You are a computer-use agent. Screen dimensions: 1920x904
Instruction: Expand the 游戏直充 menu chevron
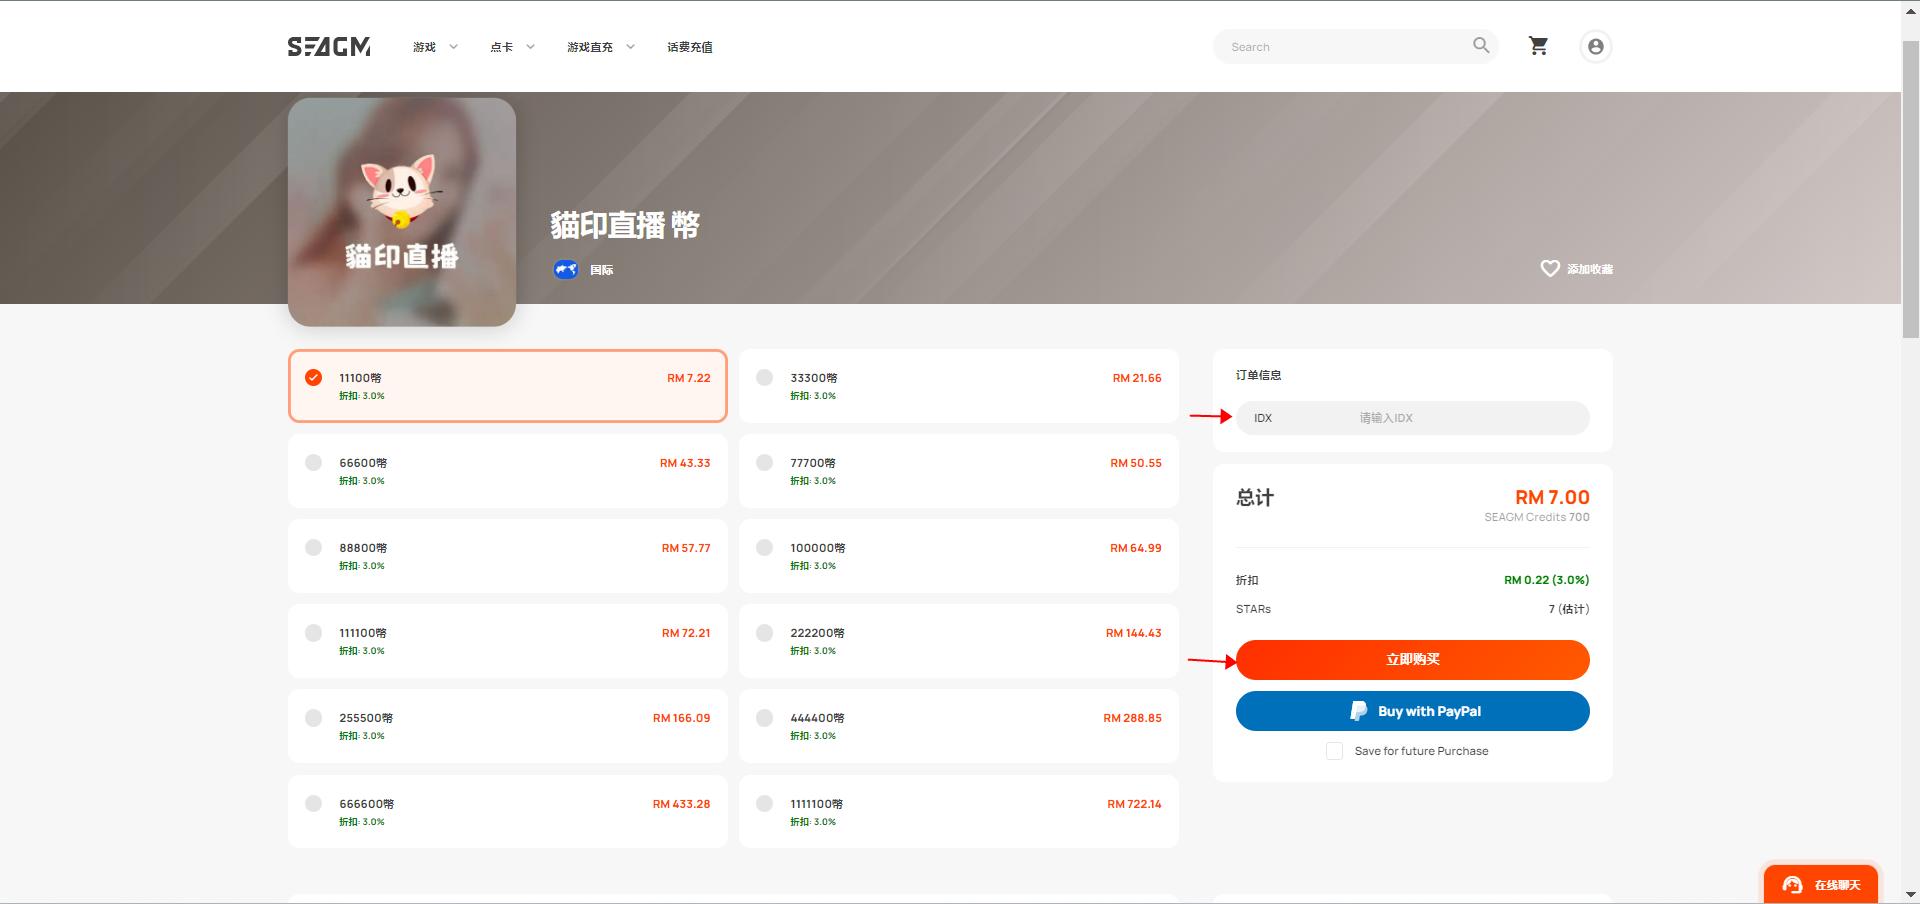tap(630, 47)
